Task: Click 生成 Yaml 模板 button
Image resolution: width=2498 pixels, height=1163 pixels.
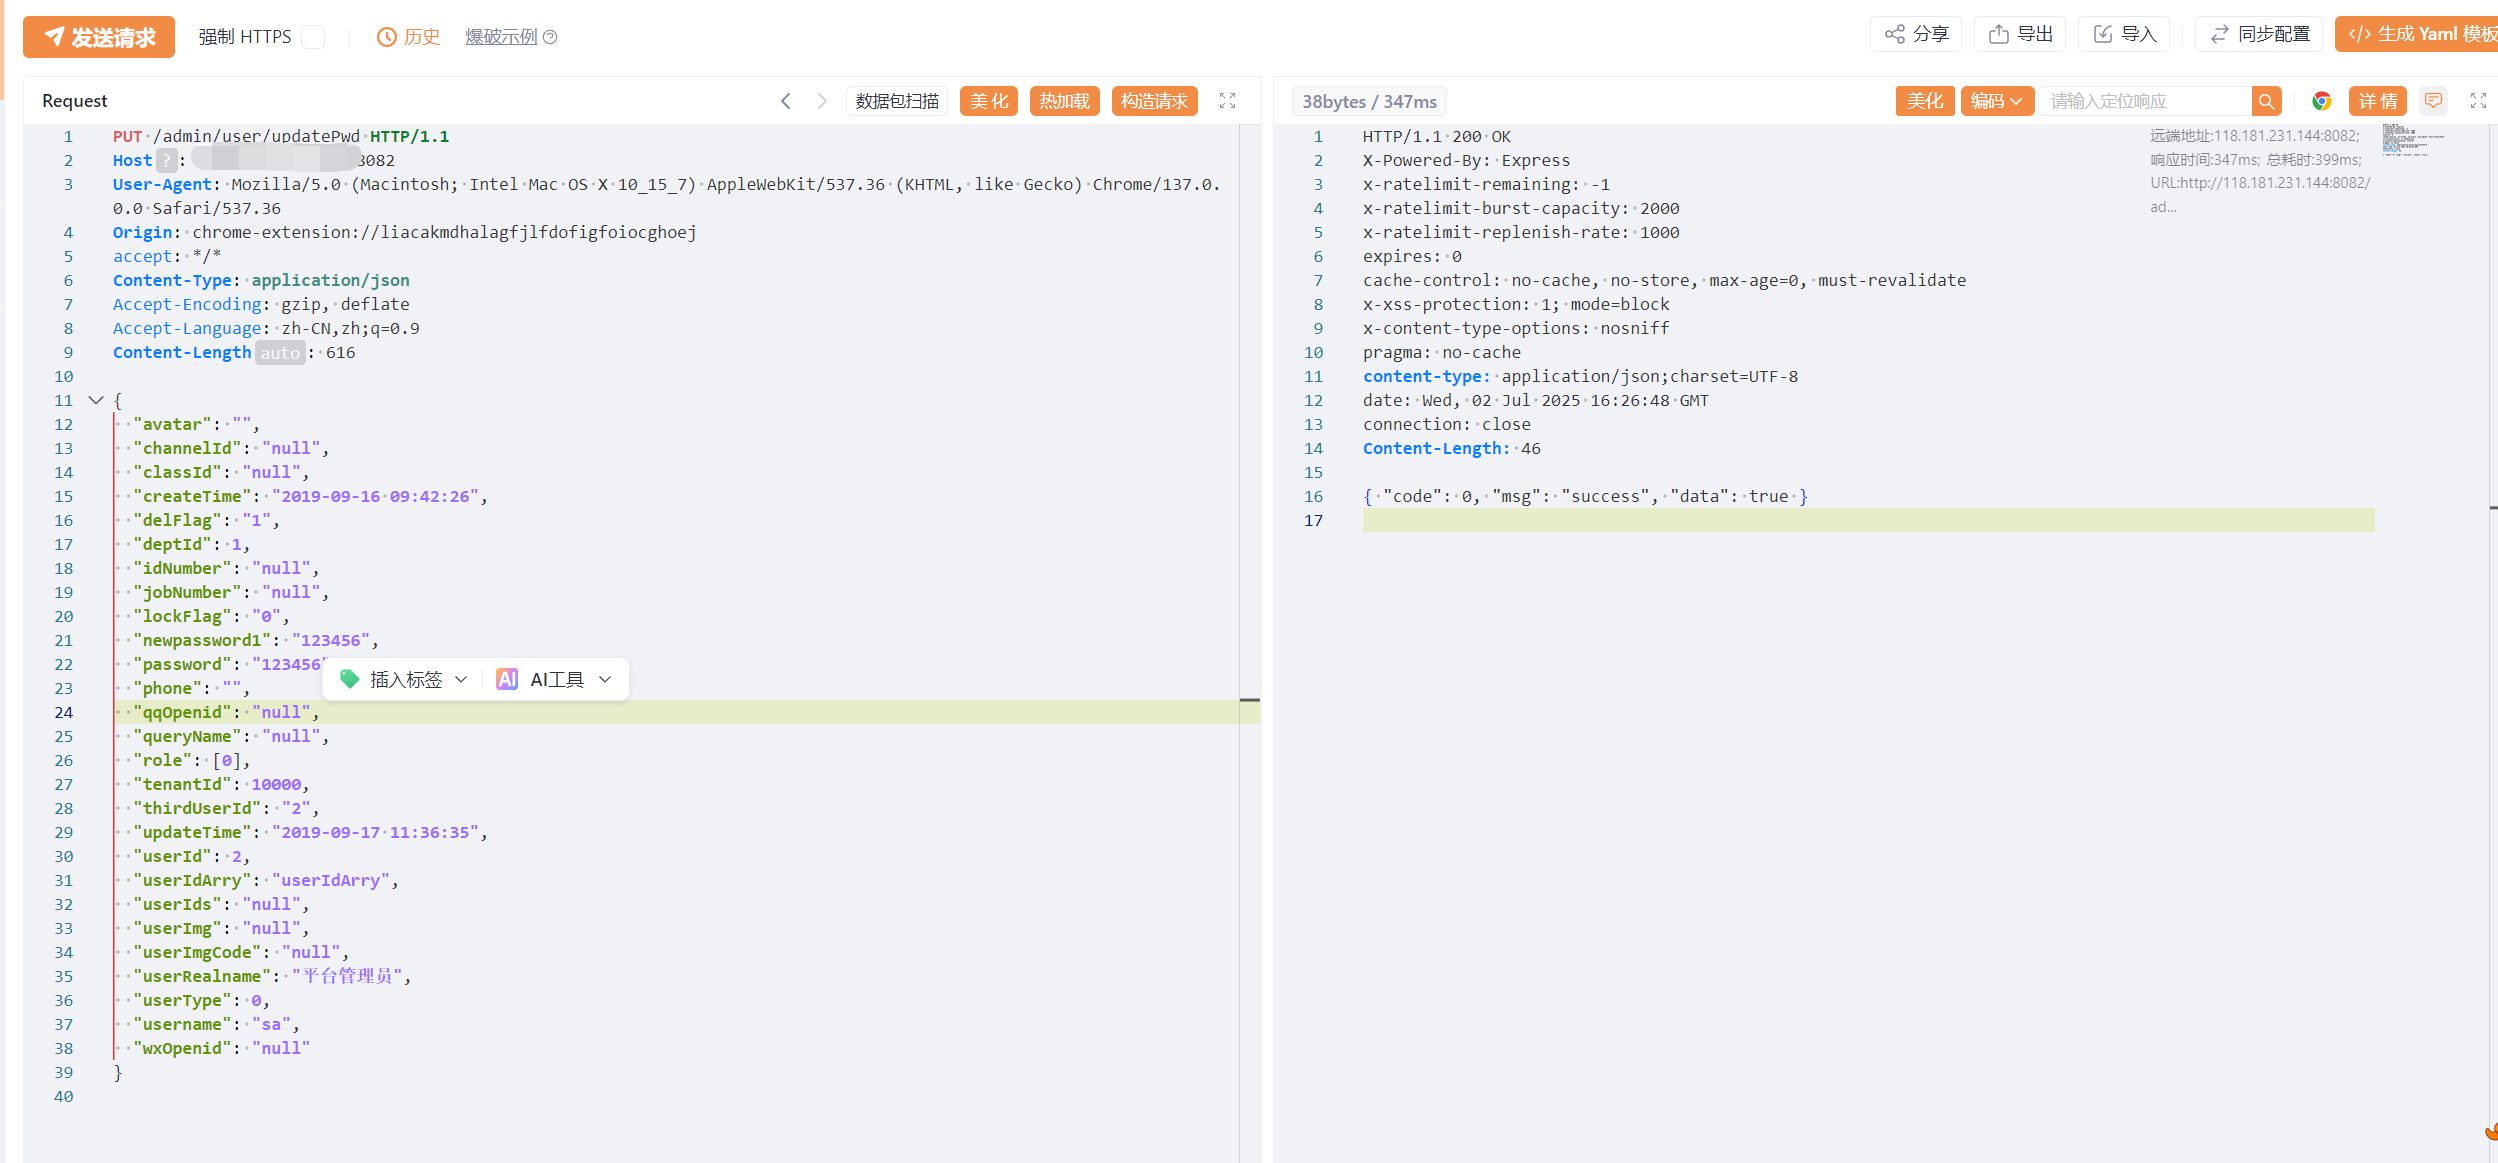Action: 2418,34
